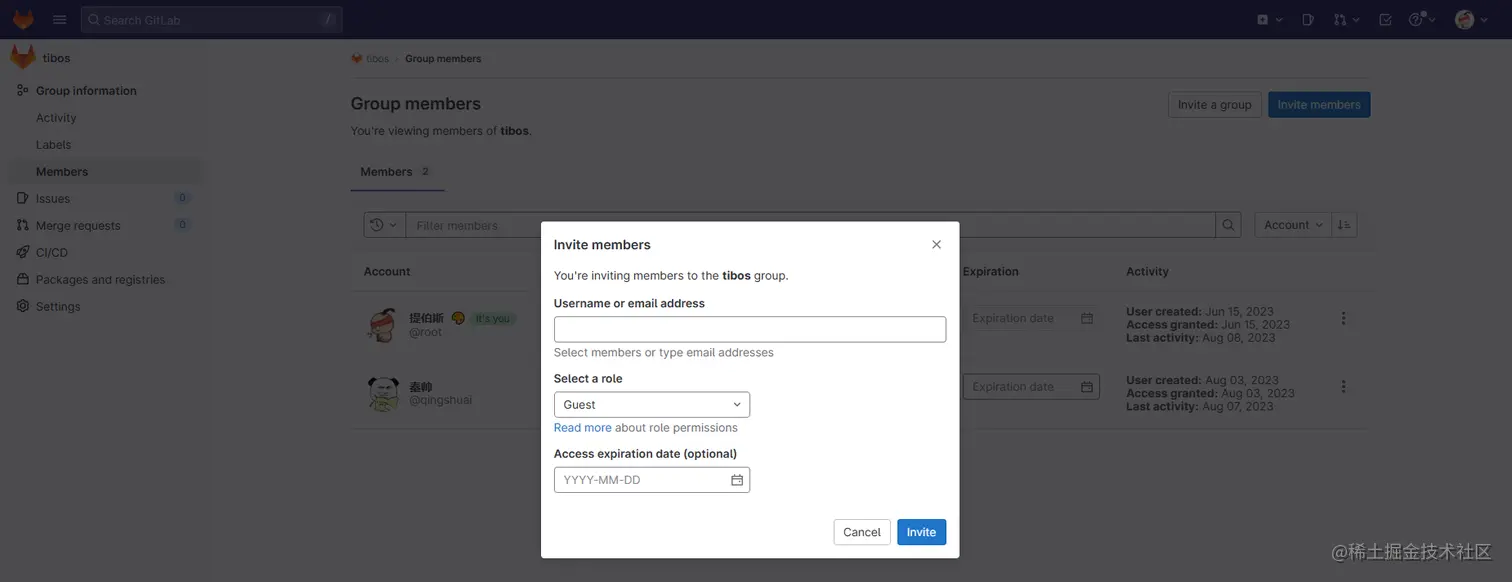This screenshot has height=582, width=1512.
Task: Click the search magnifier button
Action: tap(1228, 225)
